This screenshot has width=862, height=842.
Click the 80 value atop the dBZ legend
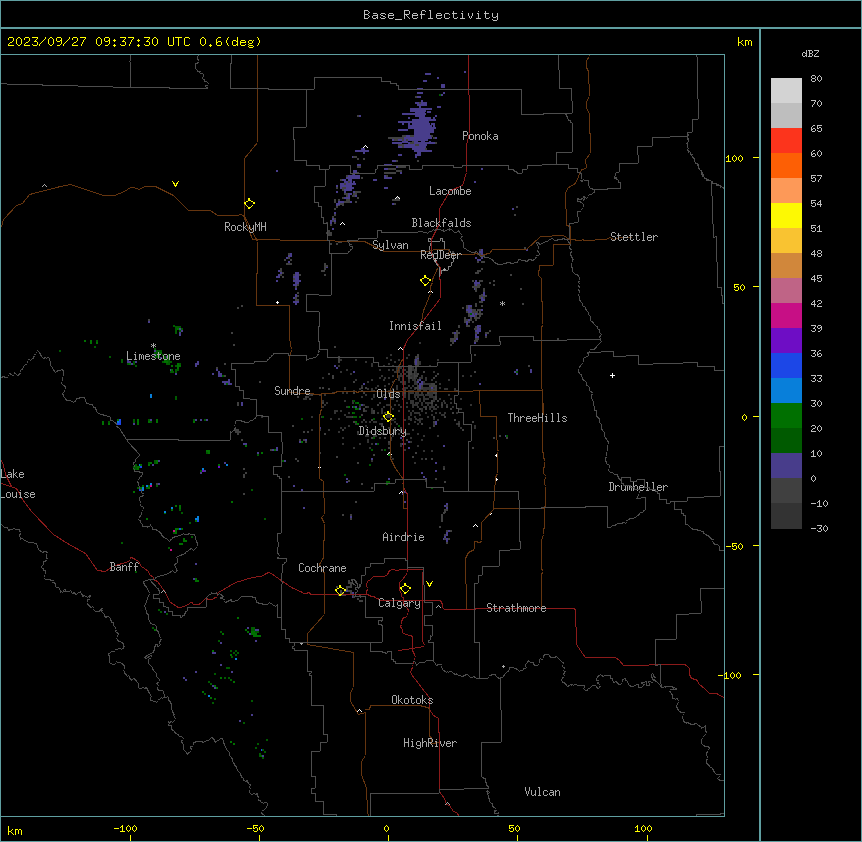pyautogui.click(x=816, y=79)
